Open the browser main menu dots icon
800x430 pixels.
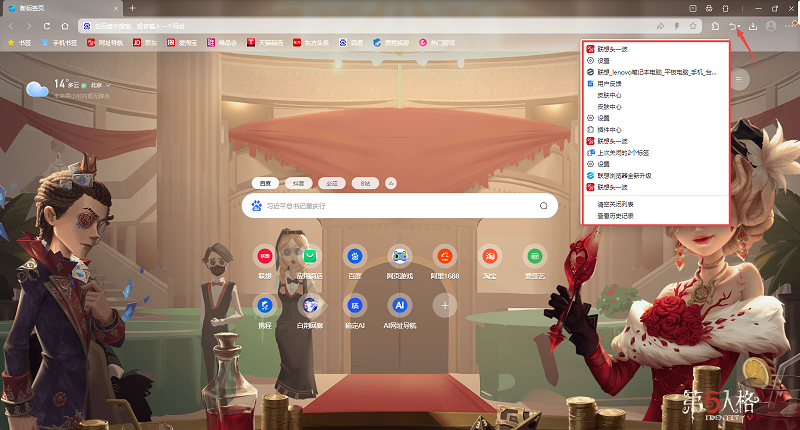(790, 26)
